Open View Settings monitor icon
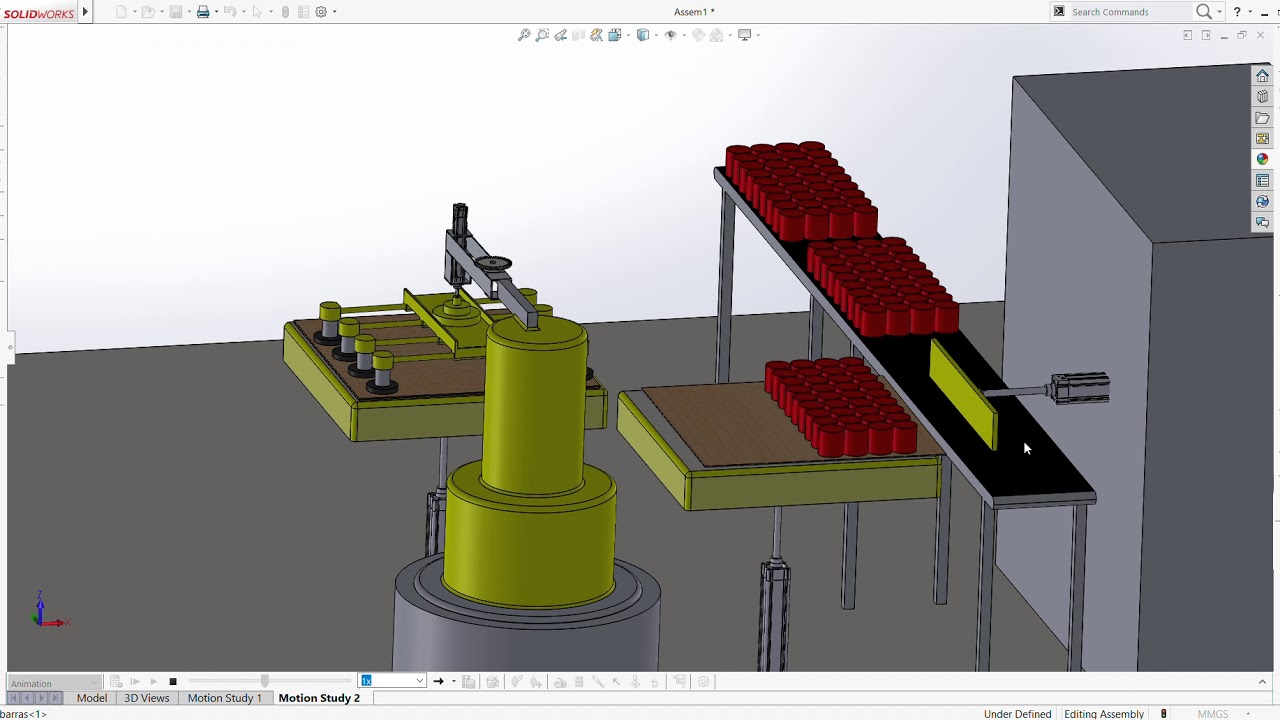The image size is (1280, 720). coord(744,35)
